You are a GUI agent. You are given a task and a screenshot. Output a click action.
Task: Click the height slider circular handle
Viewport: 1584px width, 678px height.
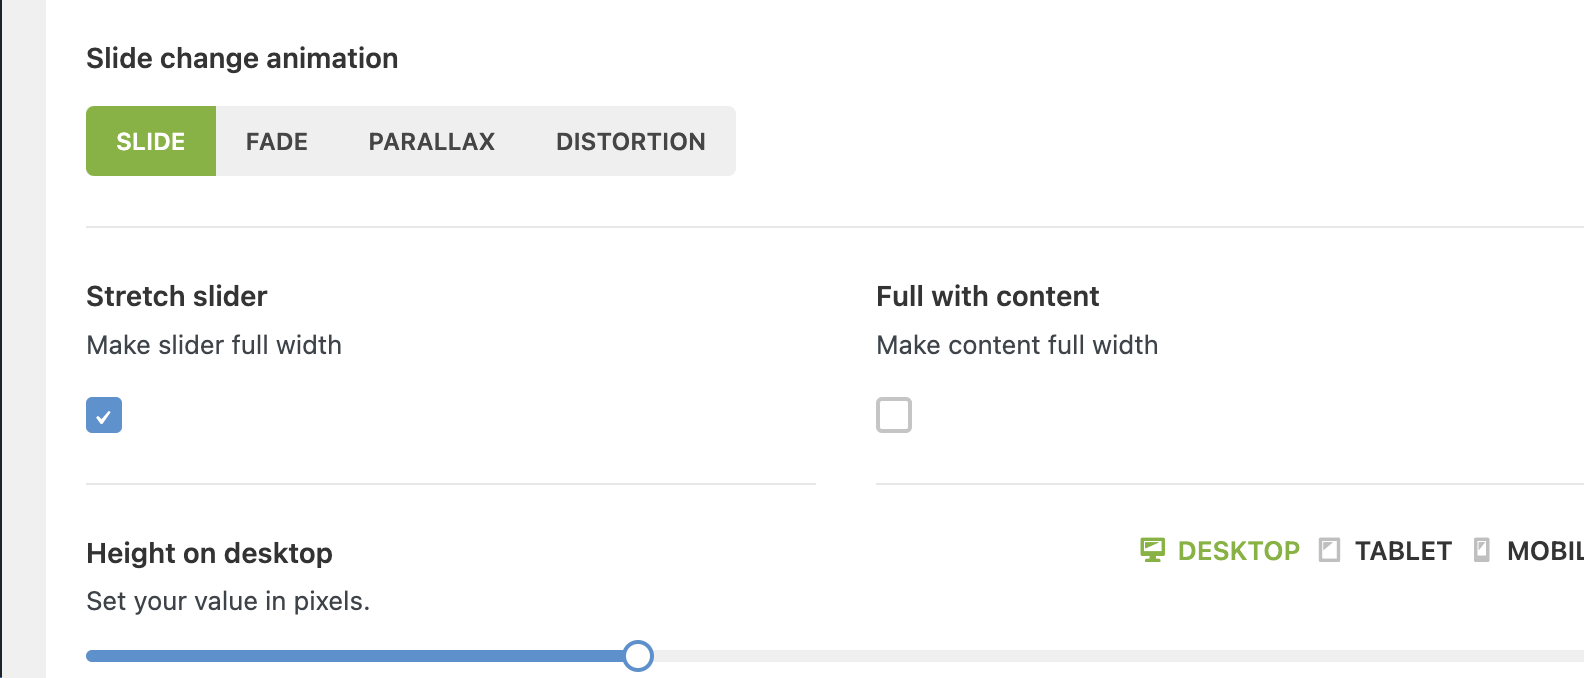[638, 656]
